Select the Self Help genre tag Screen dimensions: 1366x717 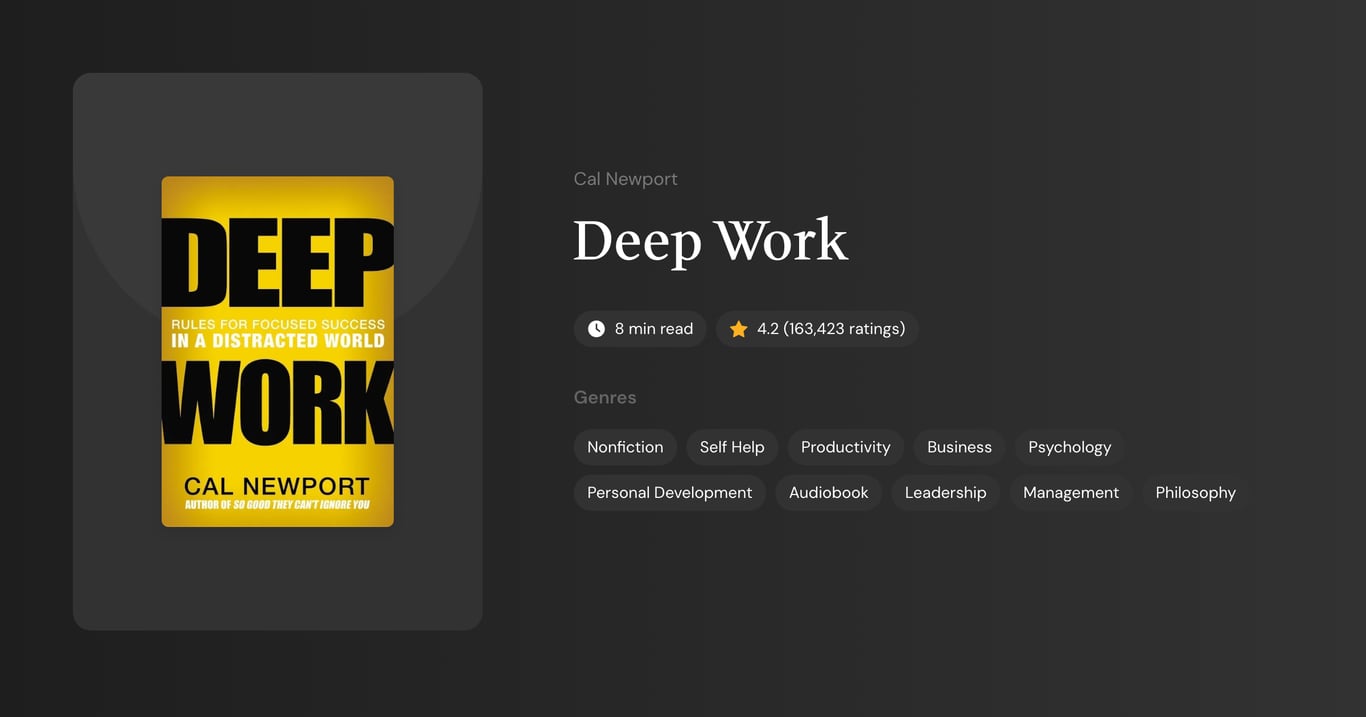731,447
